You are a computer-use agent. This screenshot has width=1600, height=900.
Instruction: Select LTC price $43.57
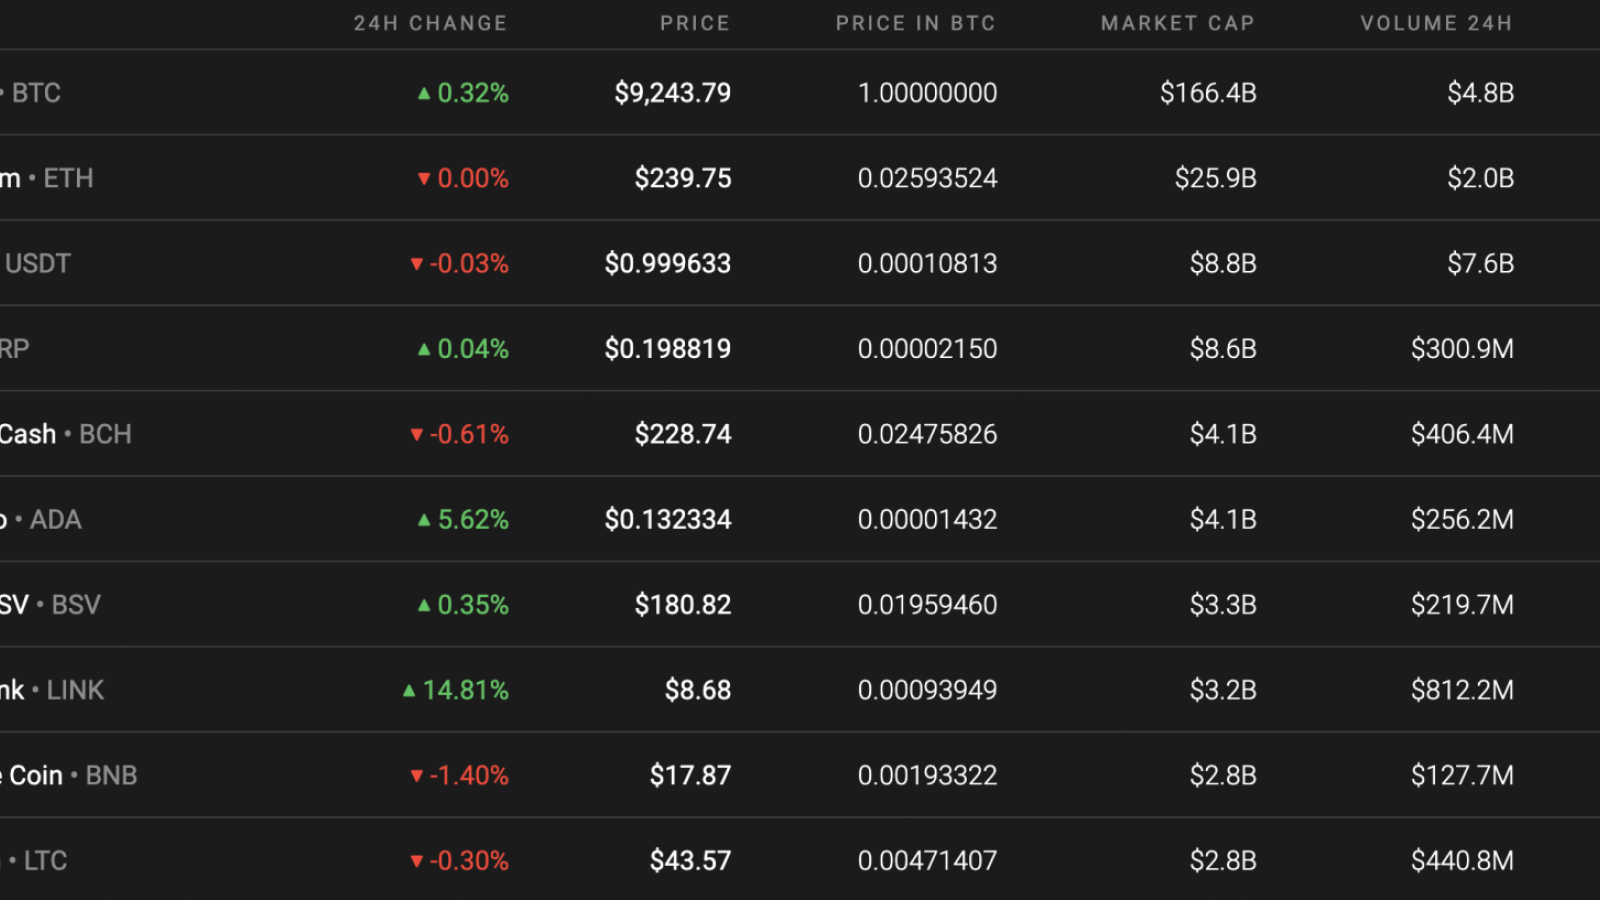[690, 861]
